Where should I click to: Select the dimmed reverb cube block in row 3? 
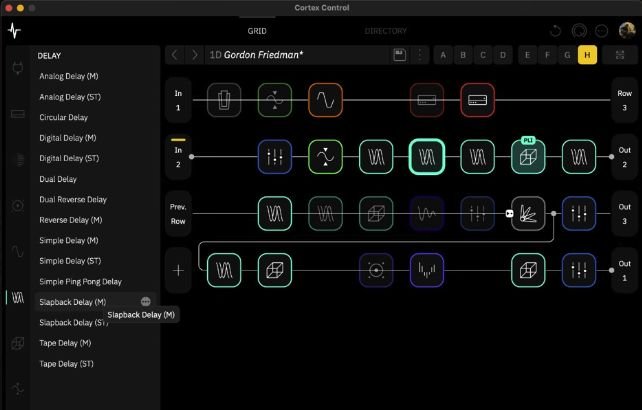point(376,213)
